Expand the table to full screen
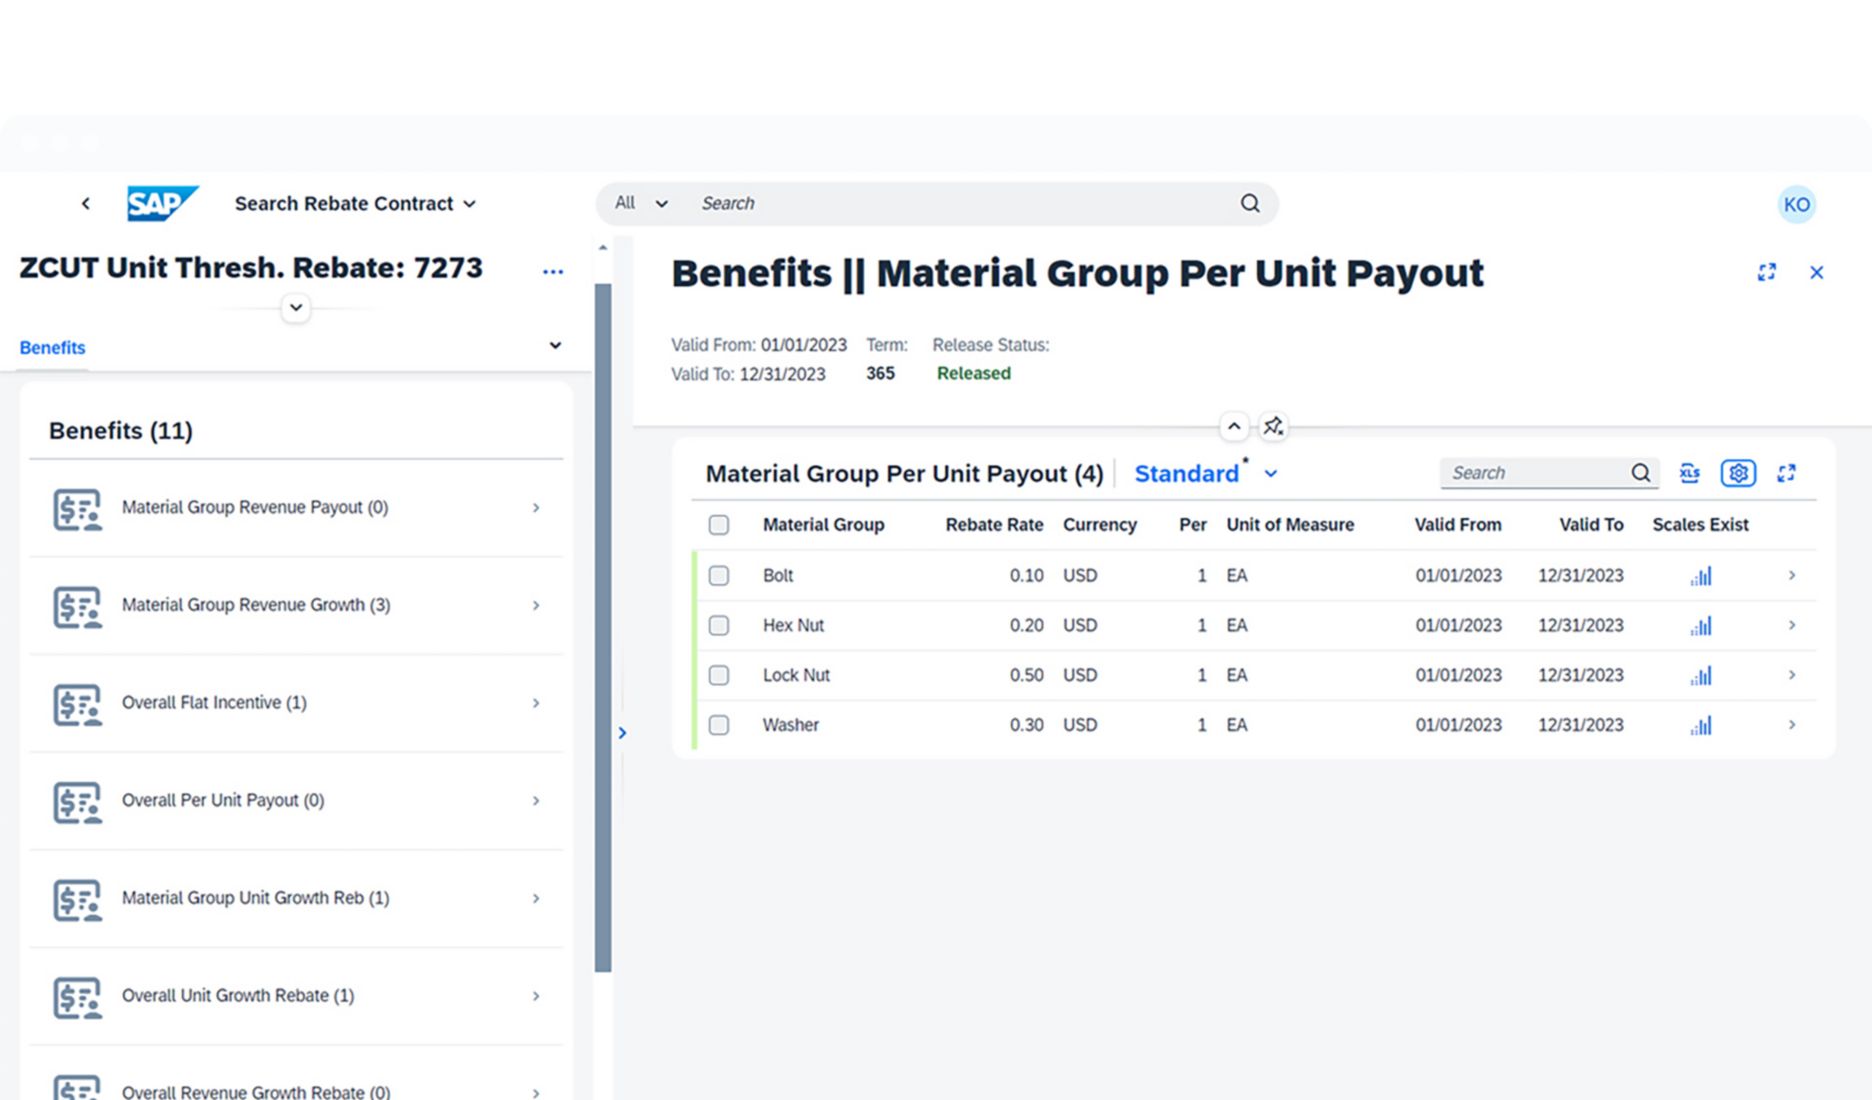 [x=1786, y=473]
